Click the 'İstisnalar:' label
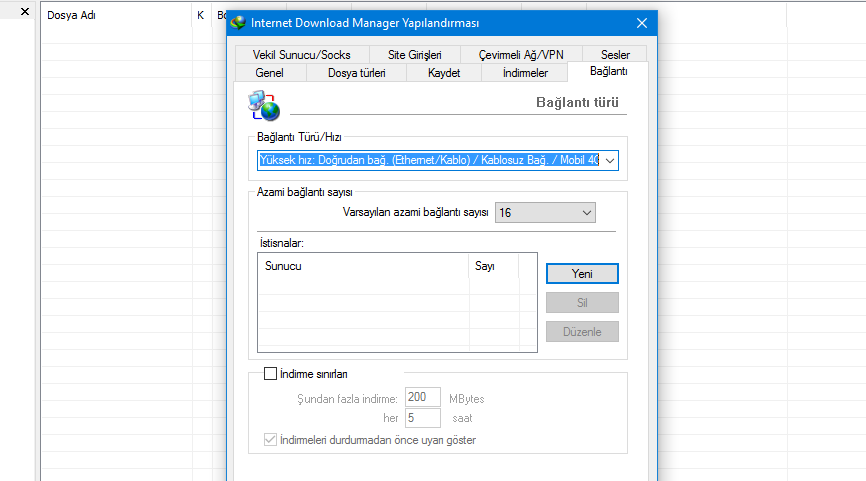The width and height of the screenshot is (866, 481). click(282, 243)
